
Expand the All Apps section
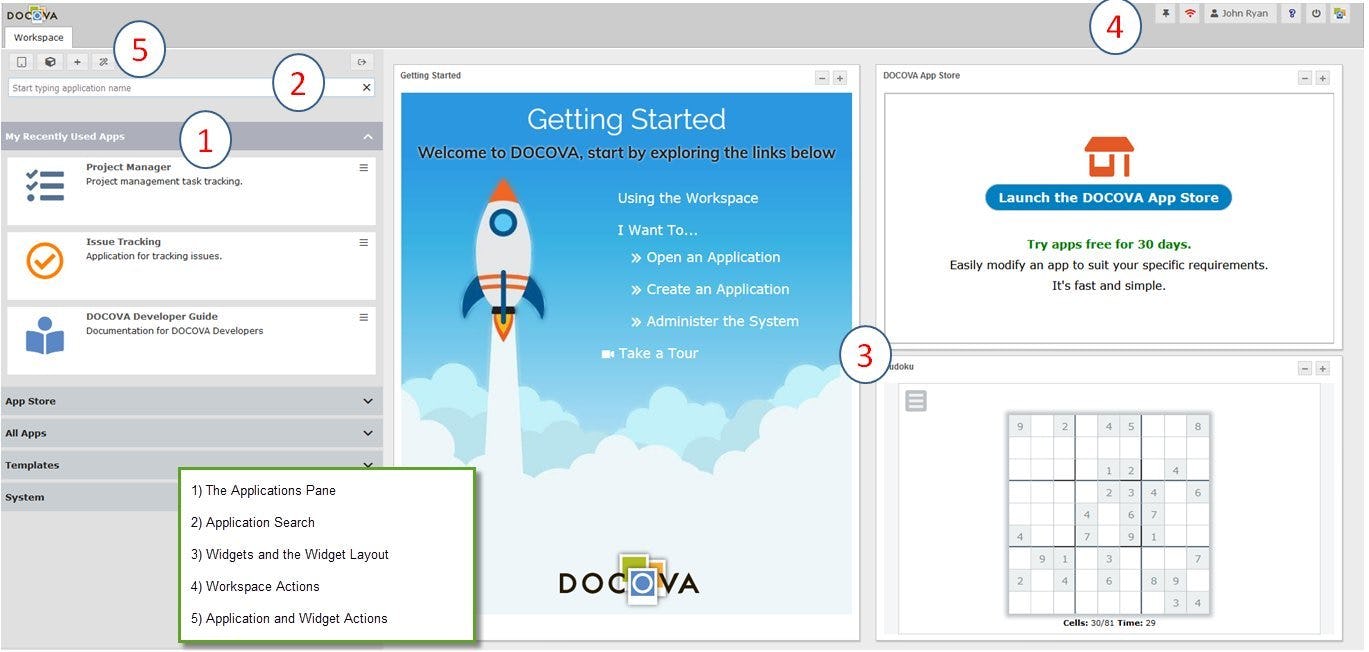(x=368, y=433)
